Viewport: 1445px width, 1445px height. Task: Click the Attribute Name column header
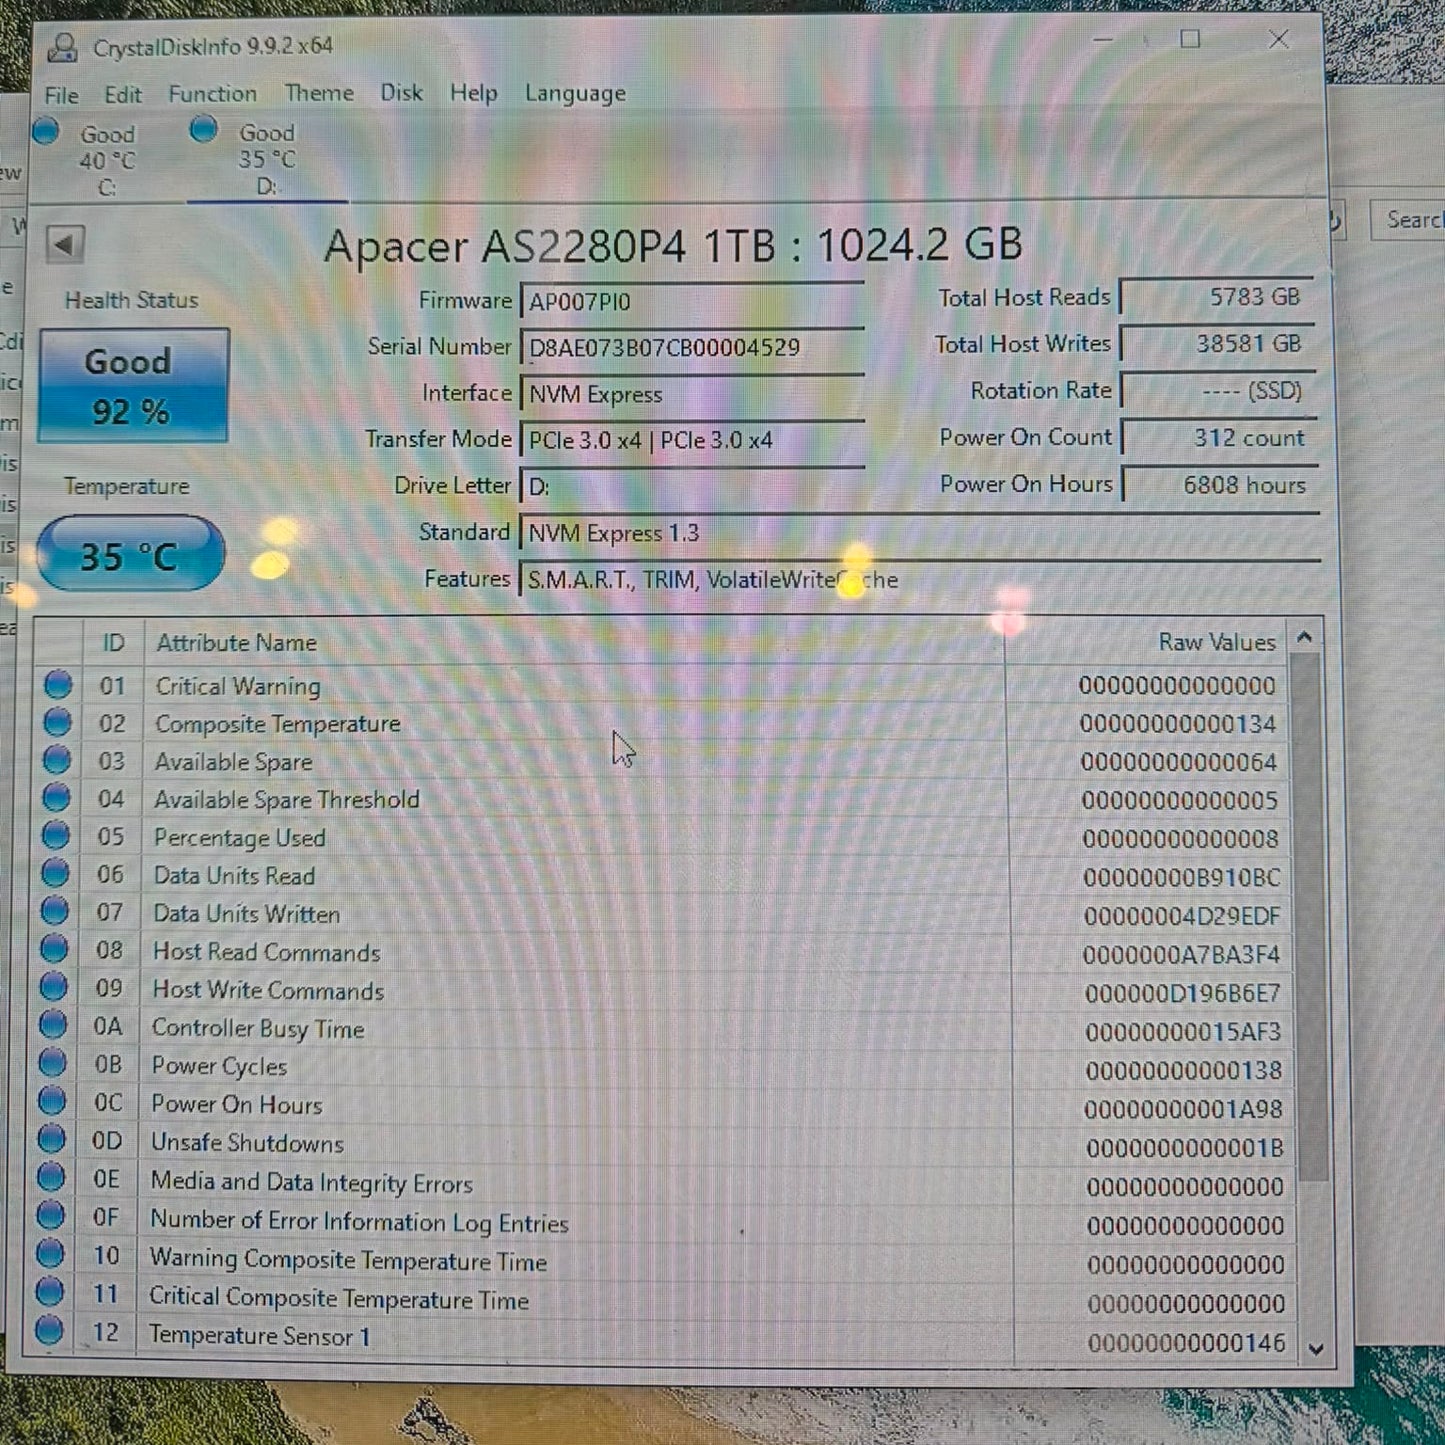point(574,643)
